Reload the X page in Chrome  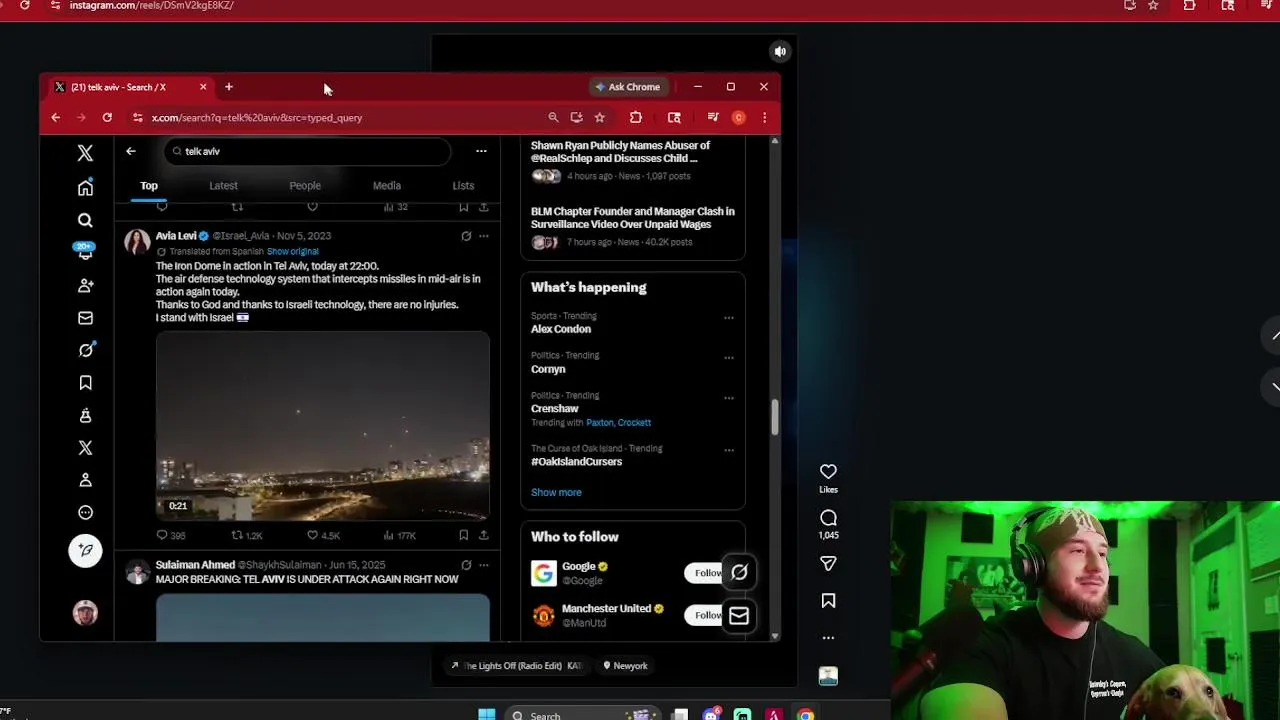click(x=107, y=117)
